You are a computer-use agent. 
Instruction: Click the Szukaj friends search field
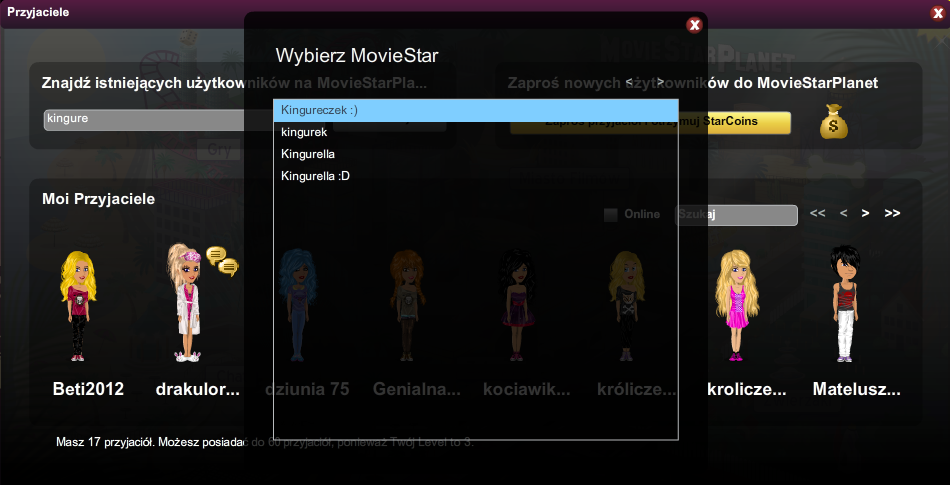pos(736,215)
